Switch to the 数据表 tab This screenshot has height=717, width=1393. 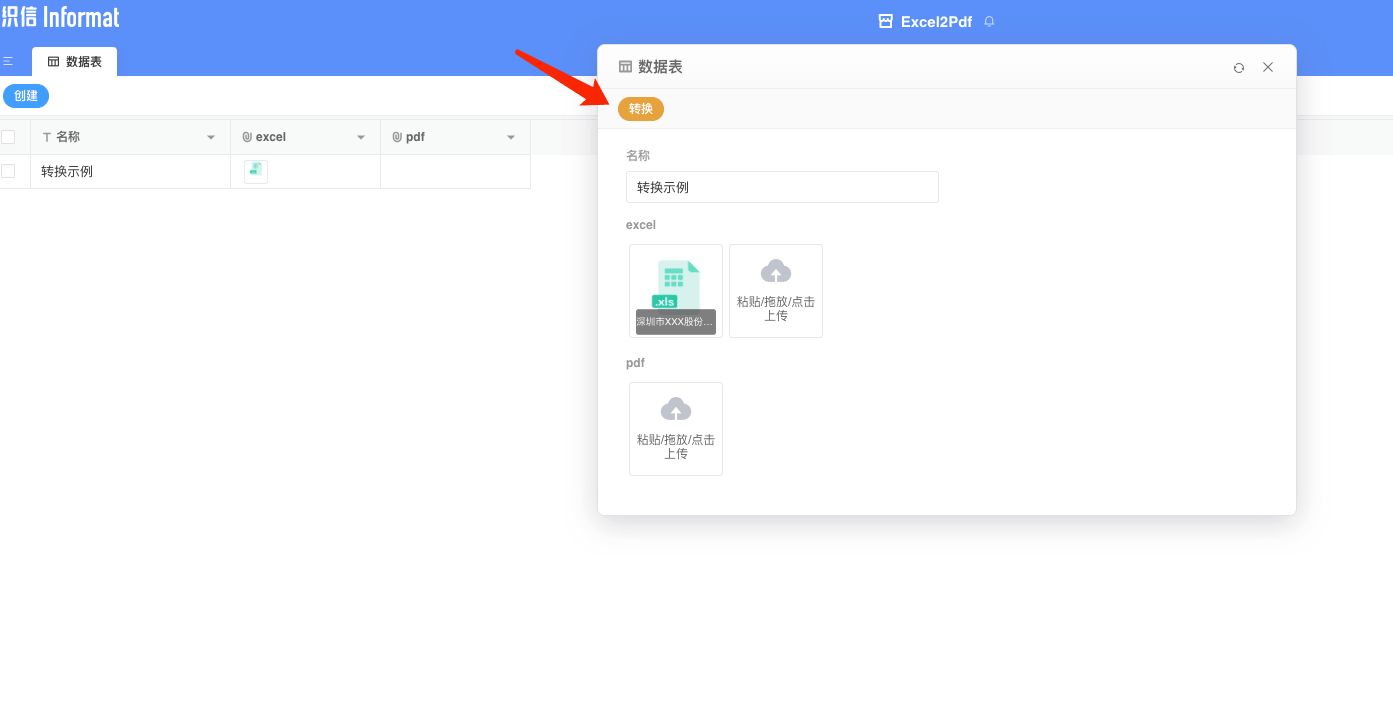tap(75, 62)
